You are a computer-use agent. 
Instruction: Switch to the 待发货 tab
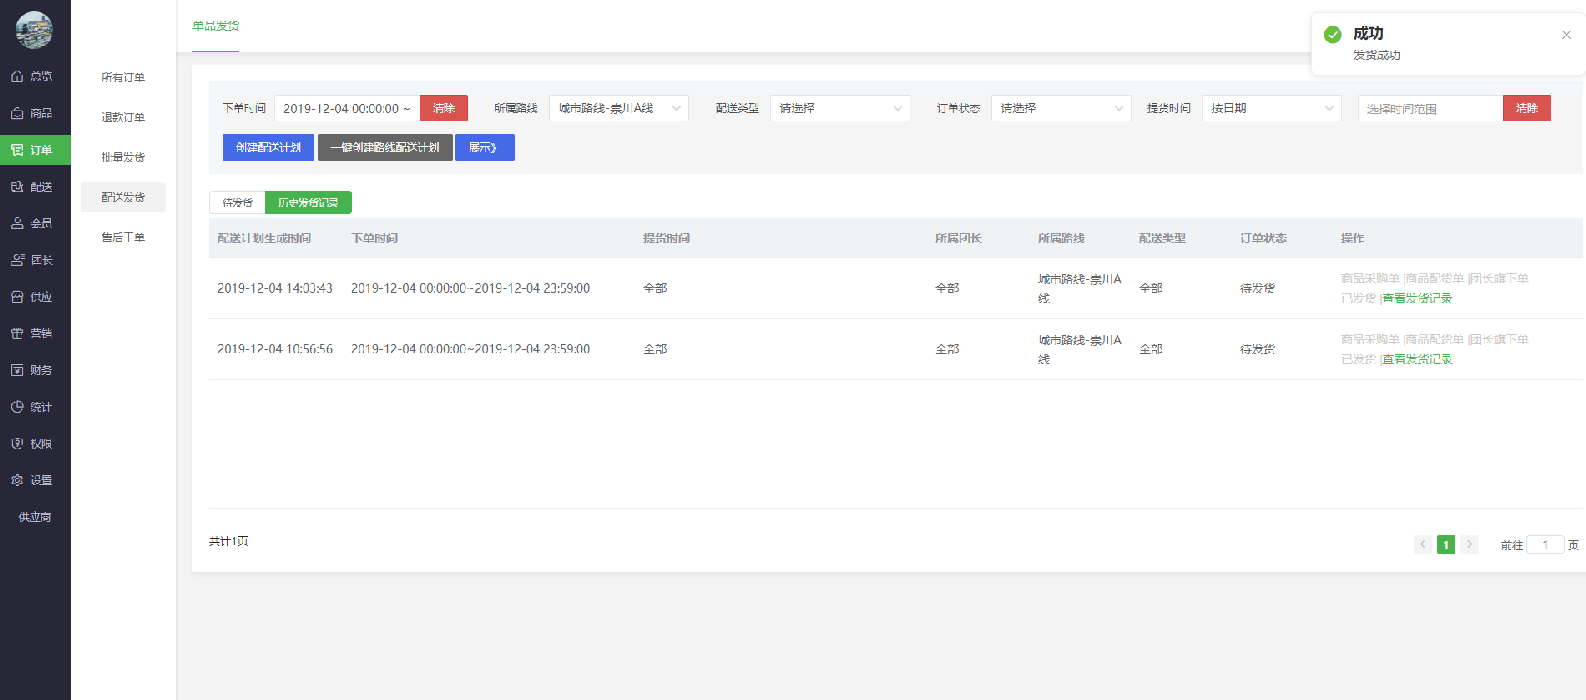click(x=237, y=203)
